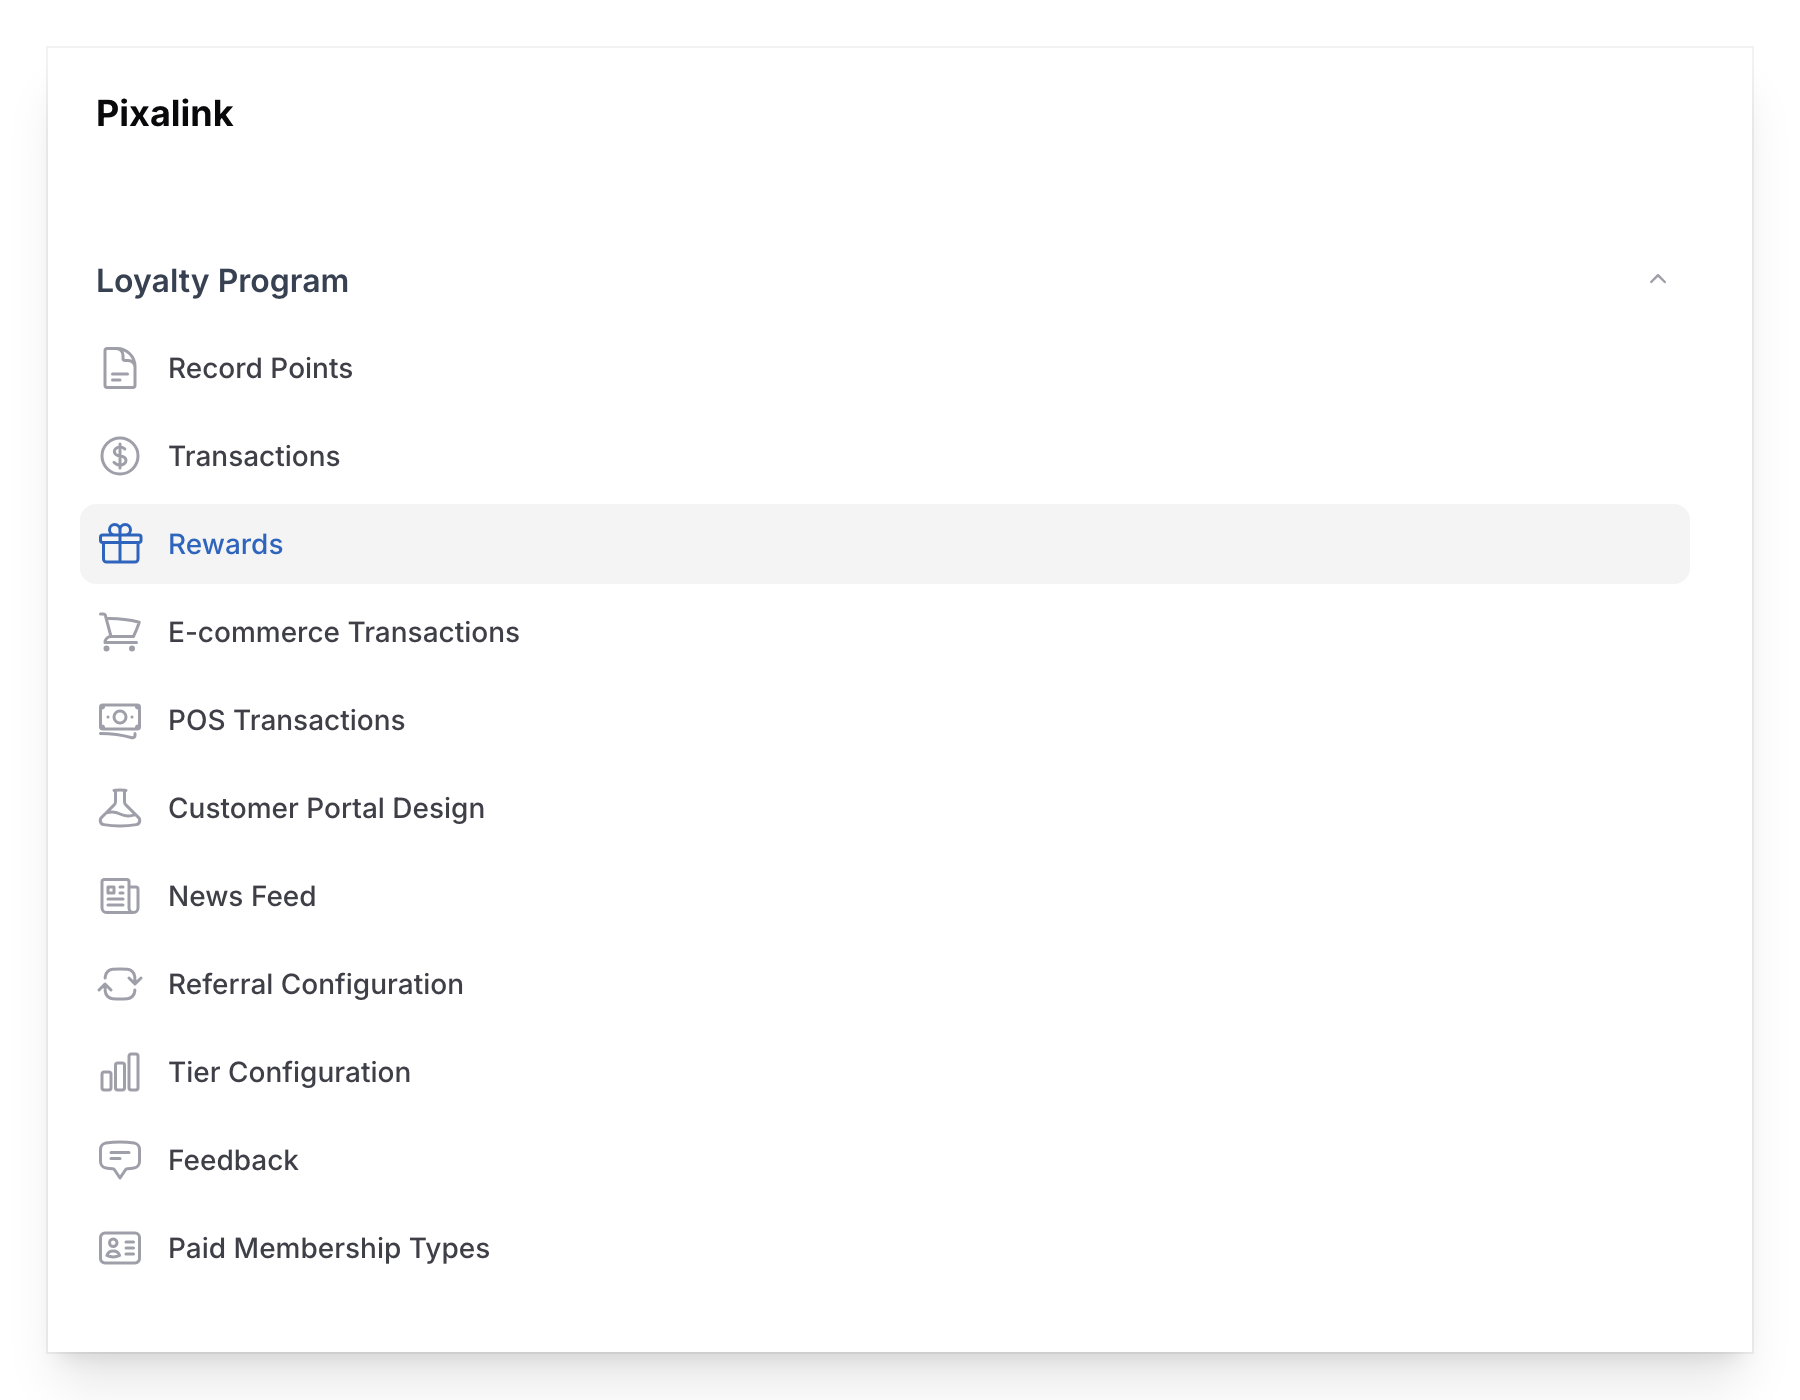Select the Transactions dollar icon
This screenshot has height=1400, width=1800.
[x=119, y=456]
